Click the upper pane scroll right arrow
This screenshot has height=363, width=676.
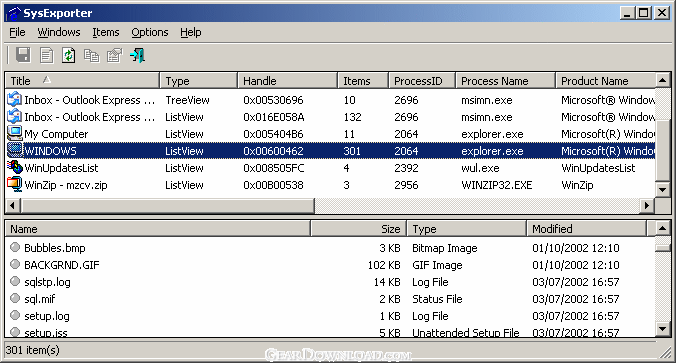(x=647, y=205)
